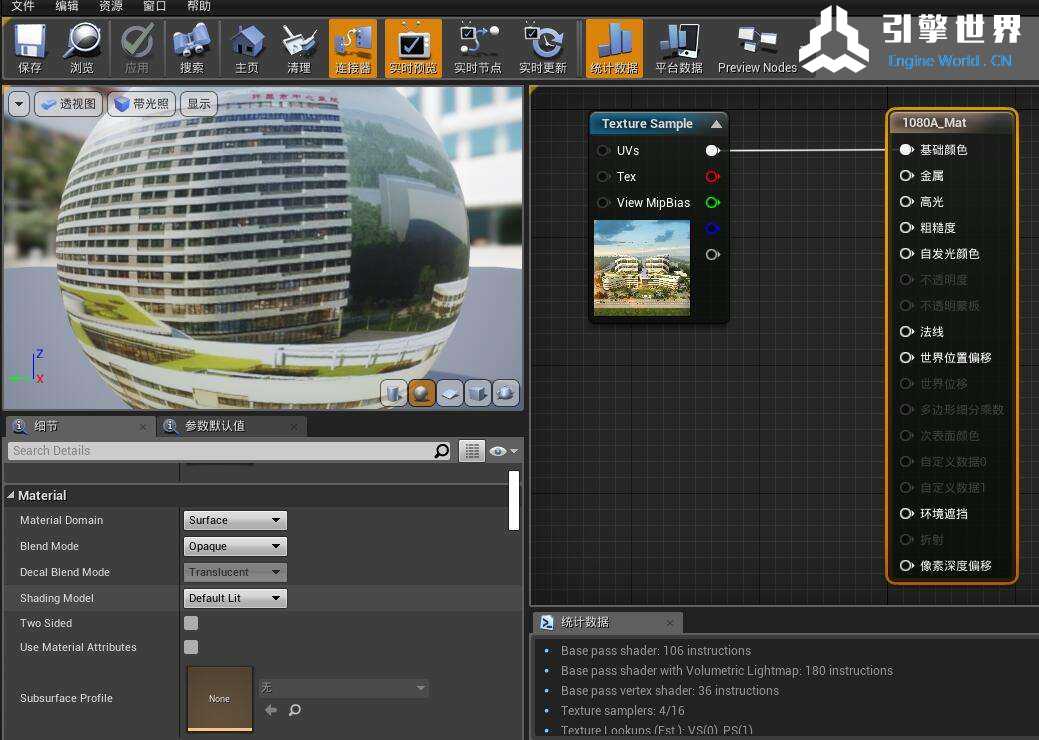Toggle the 连接器 connectors toolbar button

353,48
